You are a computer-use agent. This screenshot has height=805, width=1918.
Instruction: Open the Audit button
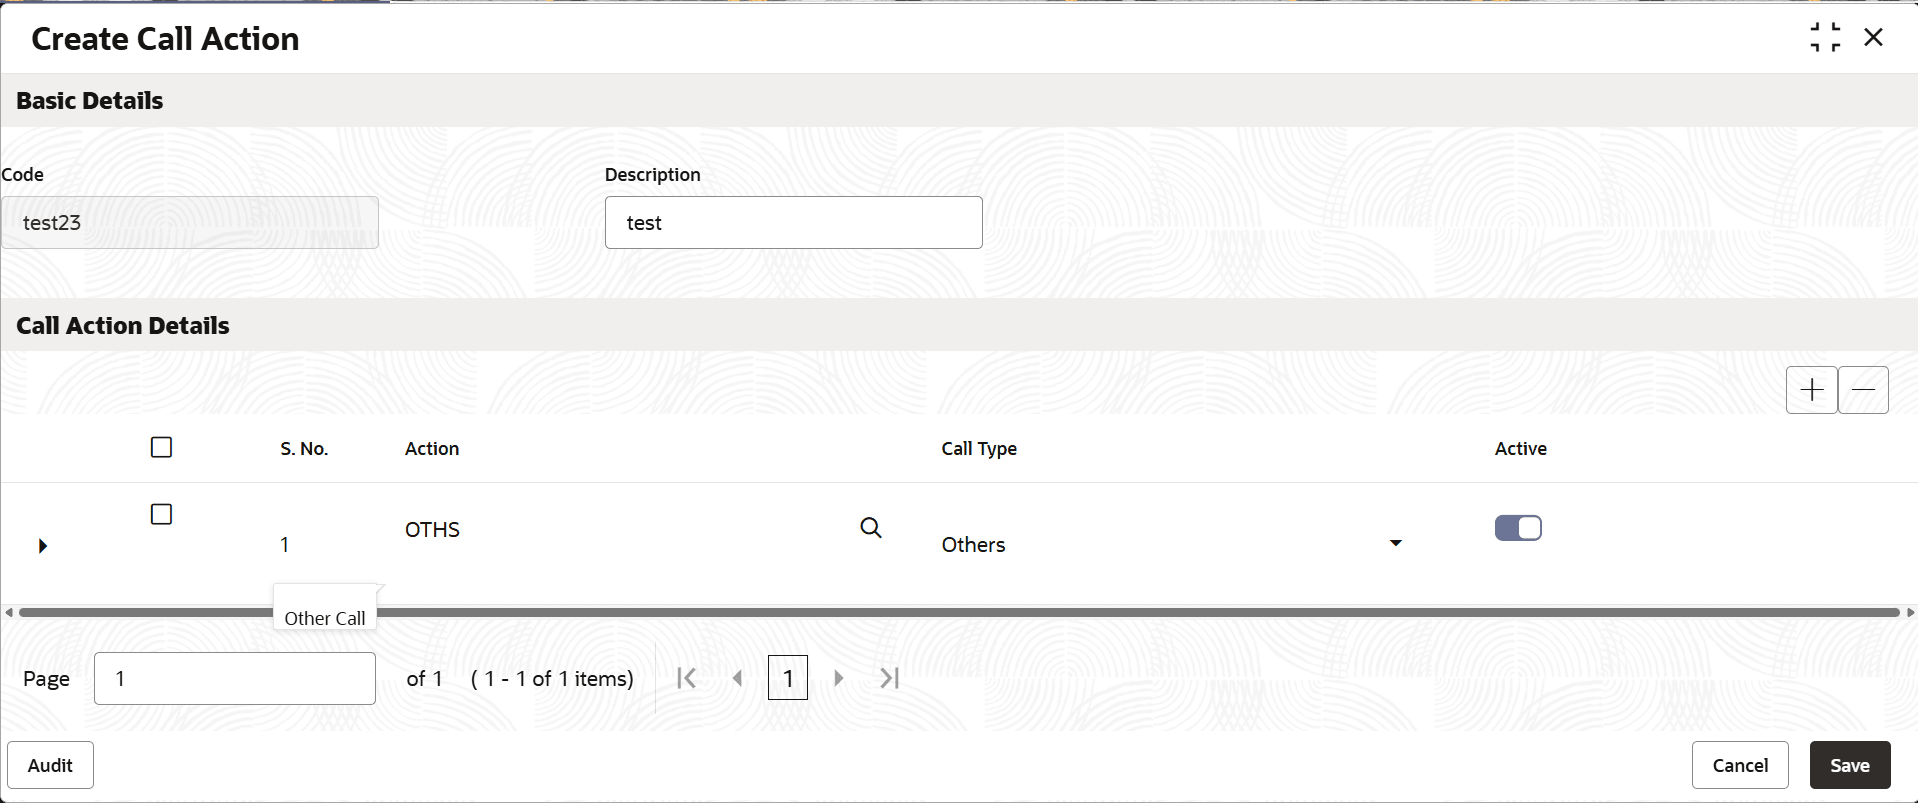pyautogui.click(x=50, y=765)
